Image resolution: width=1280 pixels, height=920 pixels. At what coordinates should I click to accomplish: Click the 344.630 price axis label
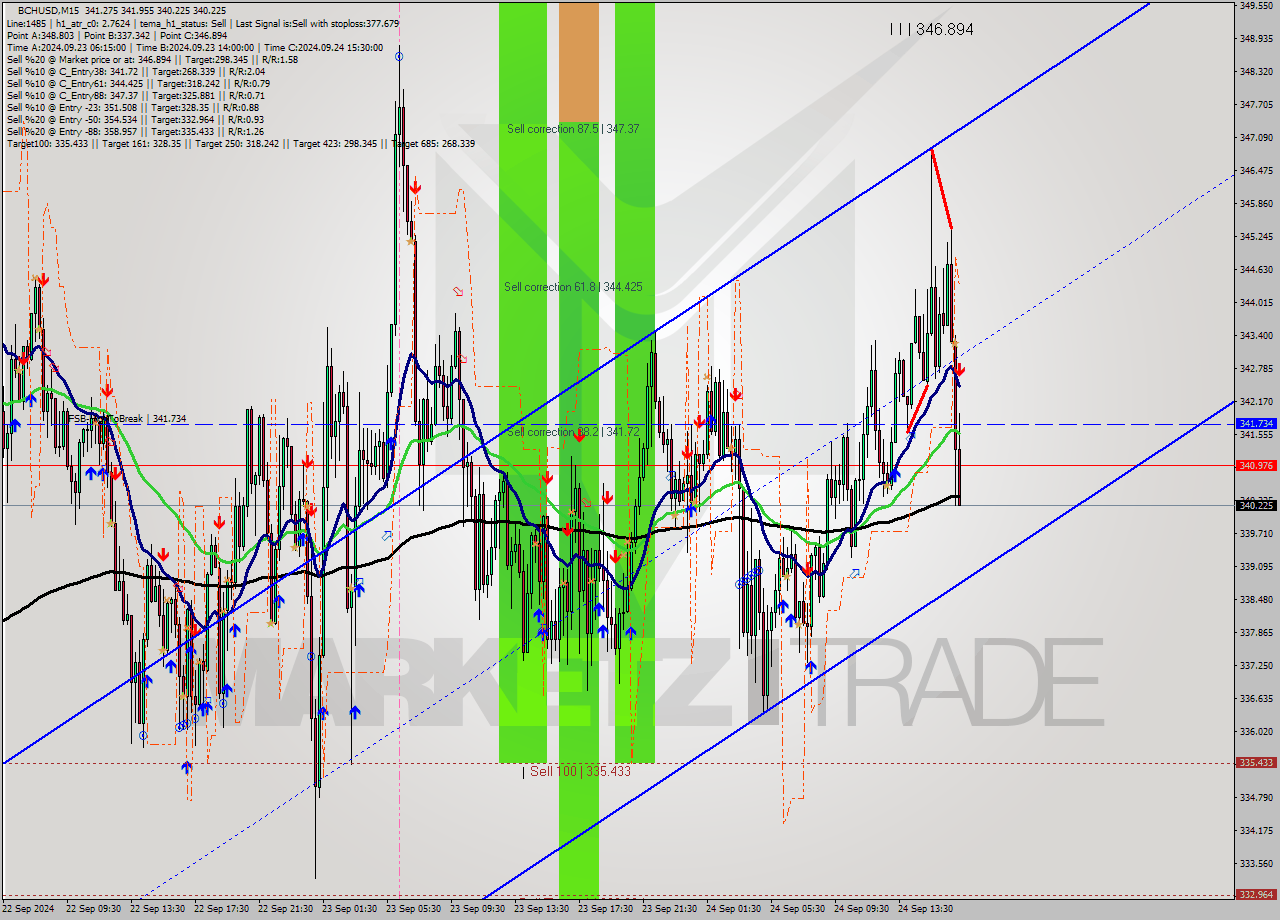tap(1256, 269)
